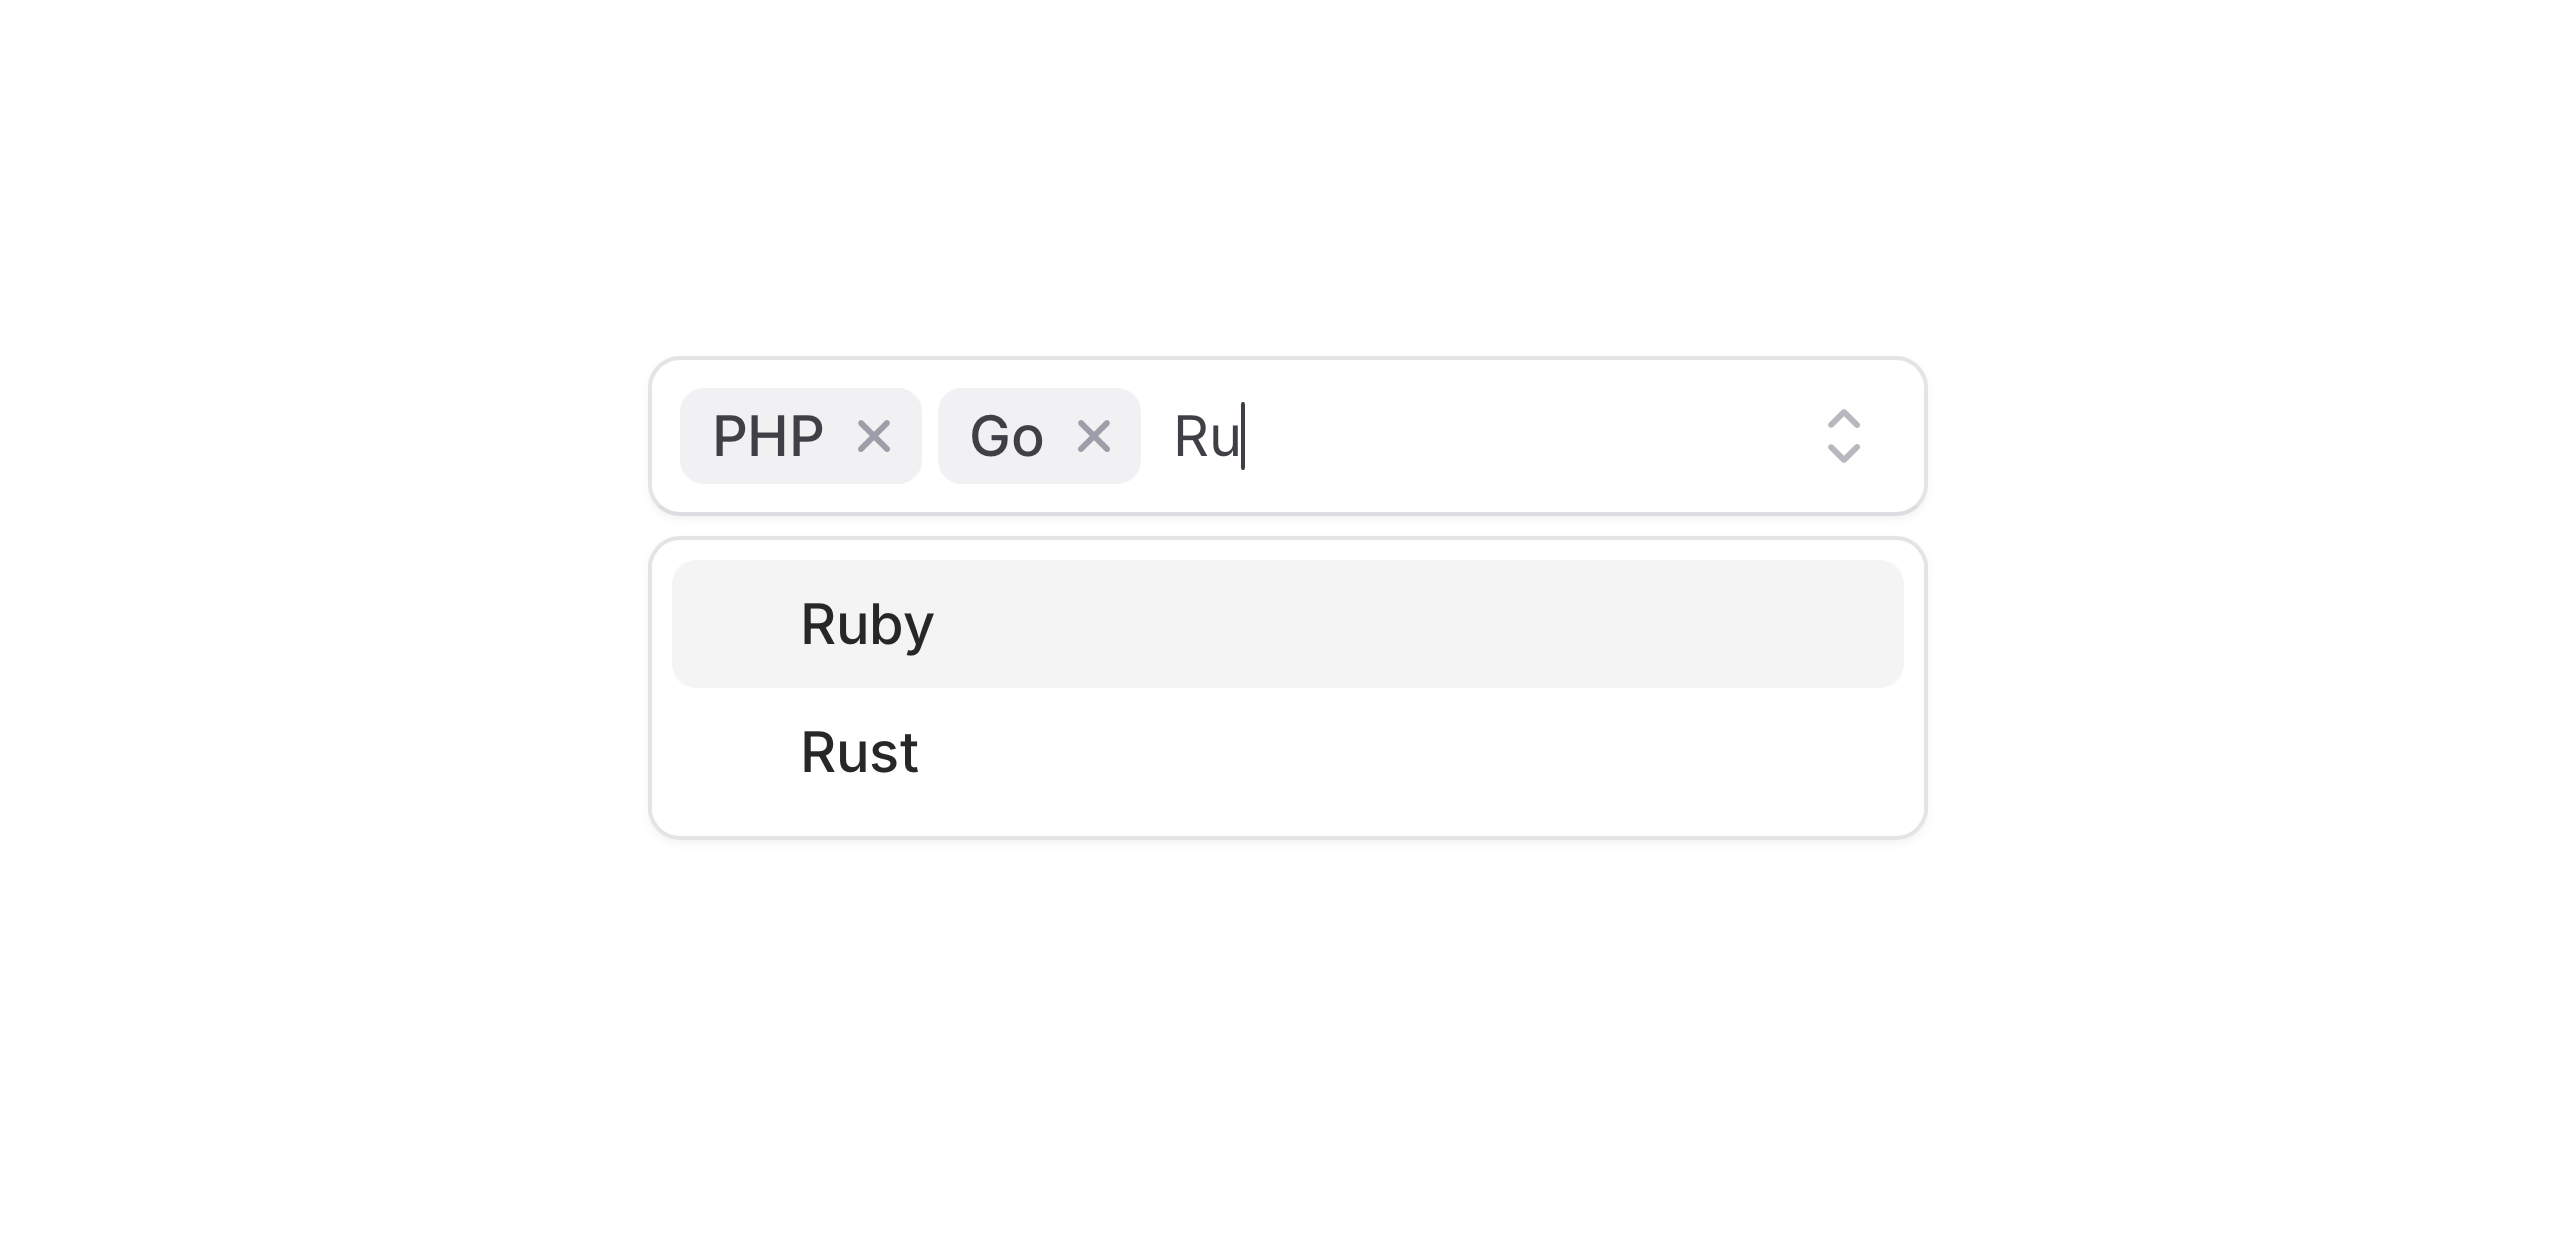Remove the PHP tag with its X

click(x=874, y=436)
